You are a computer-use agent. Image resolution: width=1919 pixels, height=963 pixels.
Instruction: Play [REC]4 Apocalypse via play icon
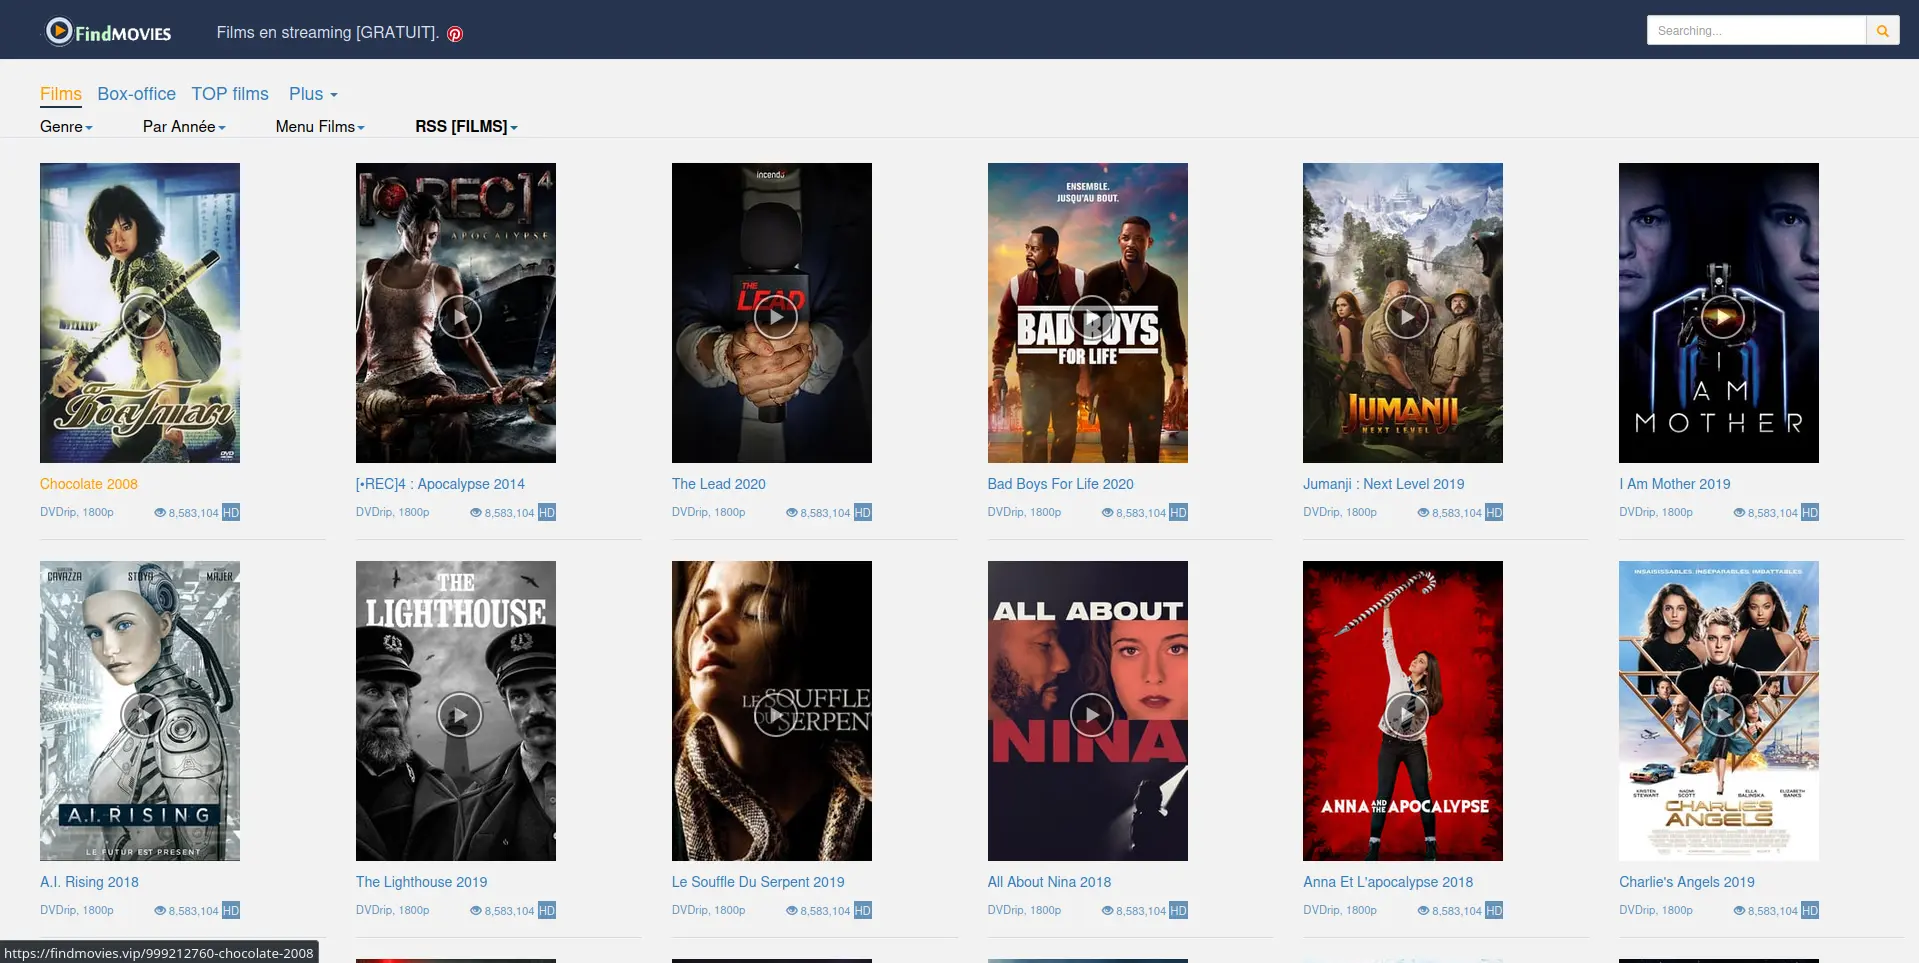click(x=460, y=317)
